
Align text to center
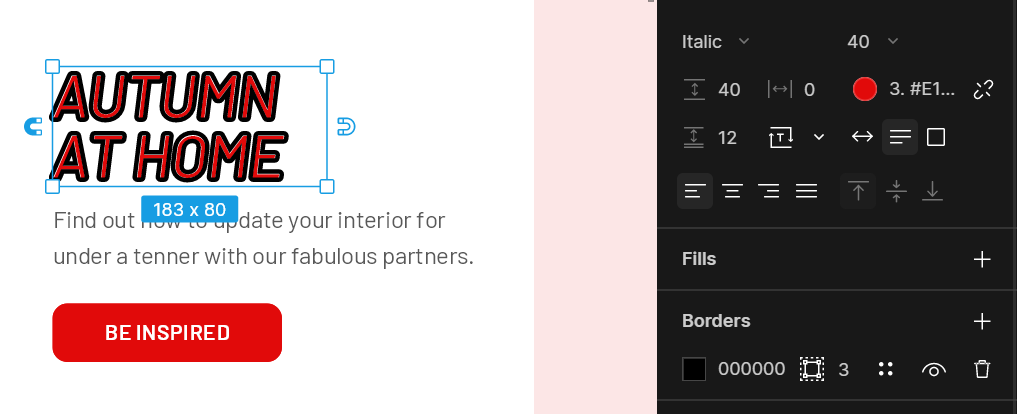point(732,191)
